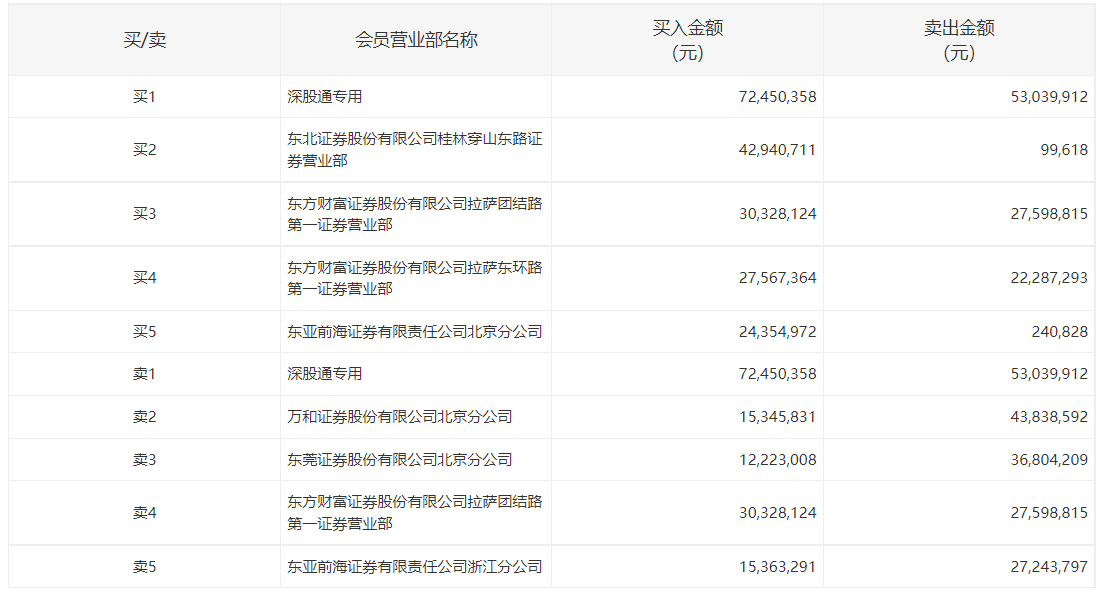Click 东莞证券股份有限公司北京分公司 name
This screenshot has height=599, width=1104.
399,460
